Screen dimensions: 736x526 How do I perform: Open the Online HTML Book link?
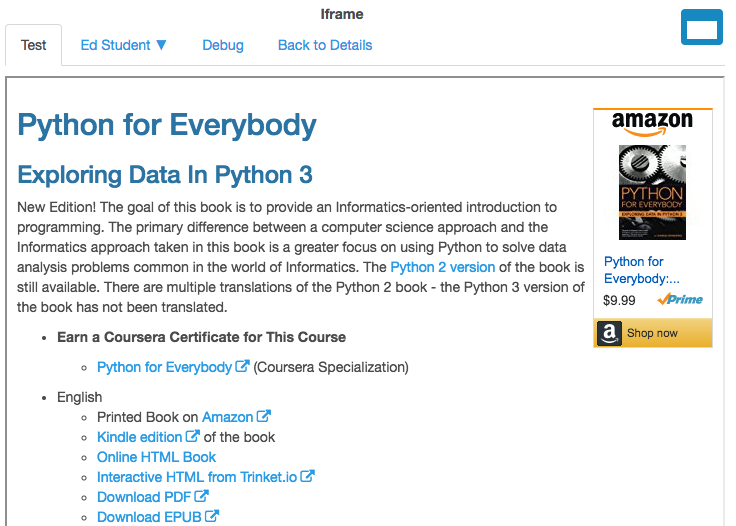pos(156,457)
